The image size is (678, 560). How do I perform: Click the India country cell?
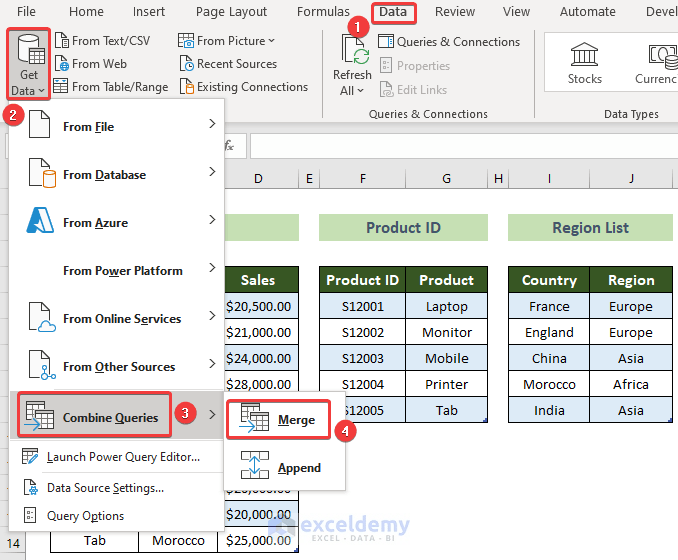click(549, 410)
